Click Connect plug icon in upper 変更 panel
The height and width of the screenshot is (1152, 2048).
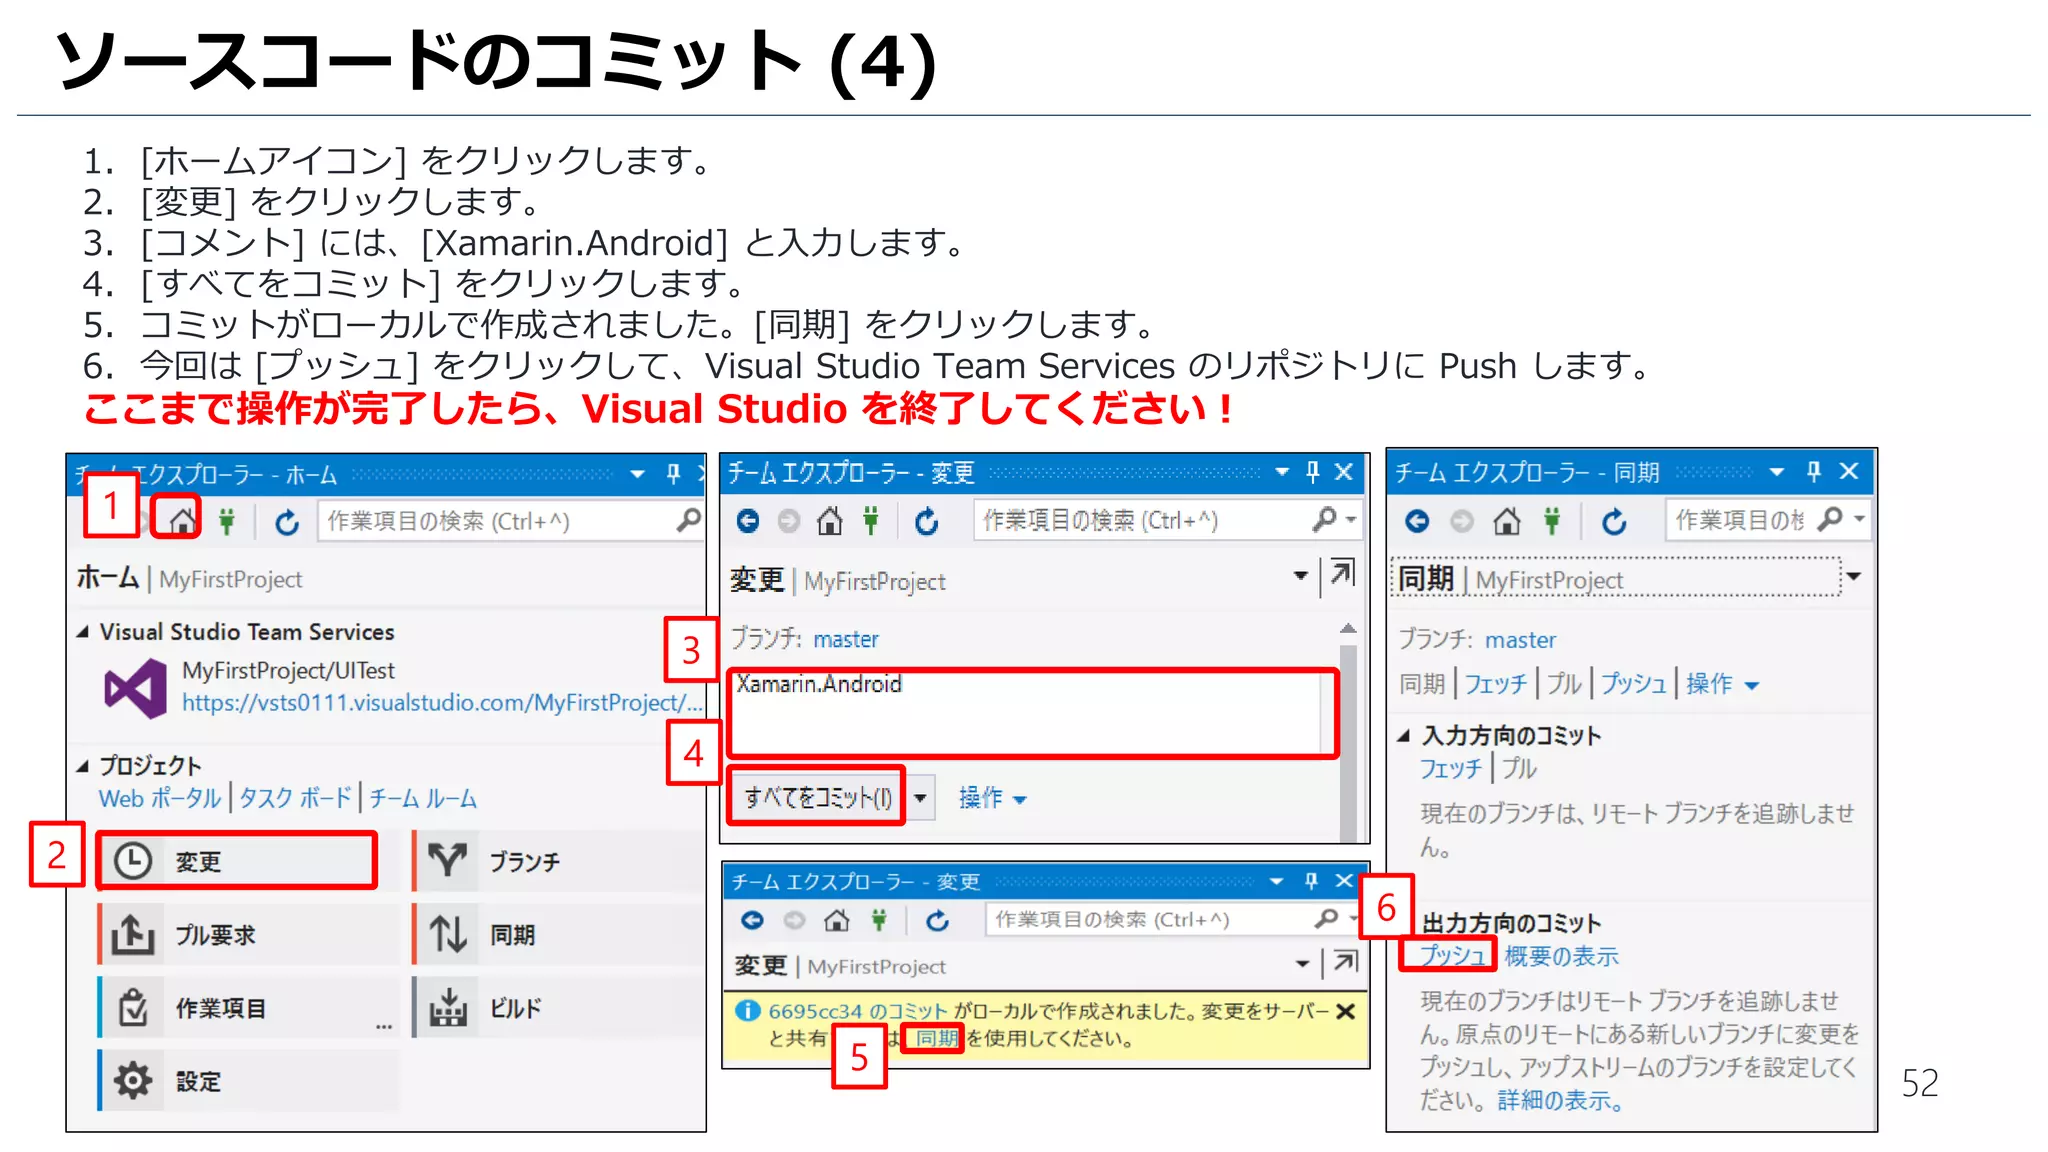(x=871, y=521)
